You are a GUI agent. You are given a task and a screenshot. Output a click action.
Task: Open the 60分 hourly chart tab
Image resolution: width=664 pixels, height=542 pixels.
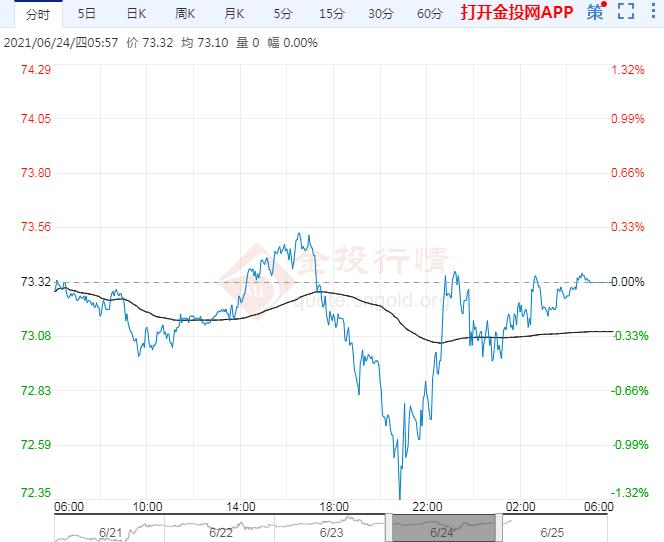[x=429, y=14]
